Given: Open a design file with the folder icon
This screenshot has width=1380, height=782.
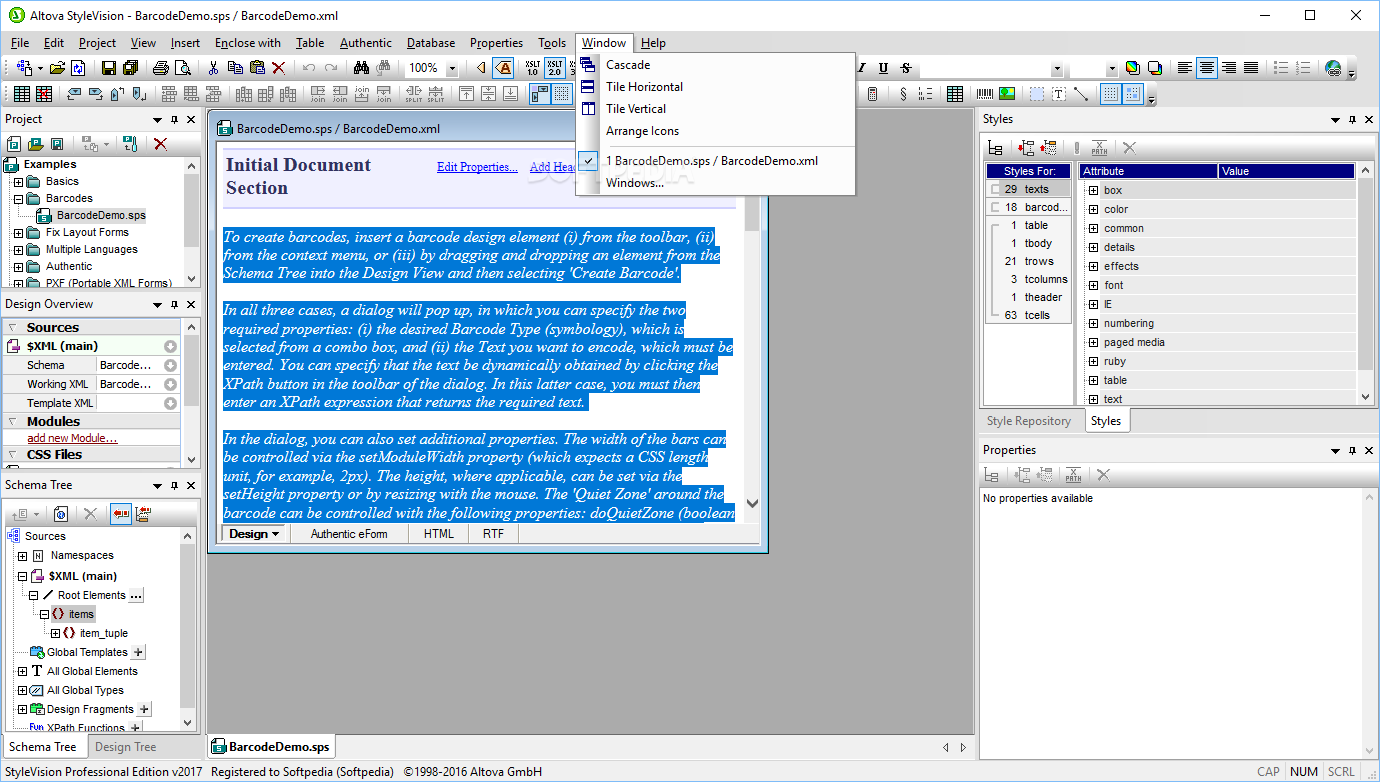Looking at the screenshot, I should click(x=57, y=68).
